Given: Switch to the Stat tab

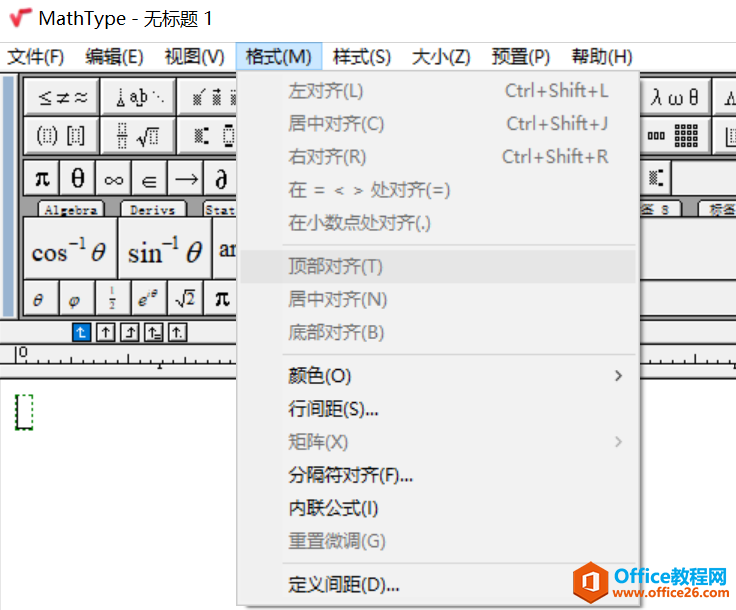Looking at the screenshot, I should click(220, 209).
